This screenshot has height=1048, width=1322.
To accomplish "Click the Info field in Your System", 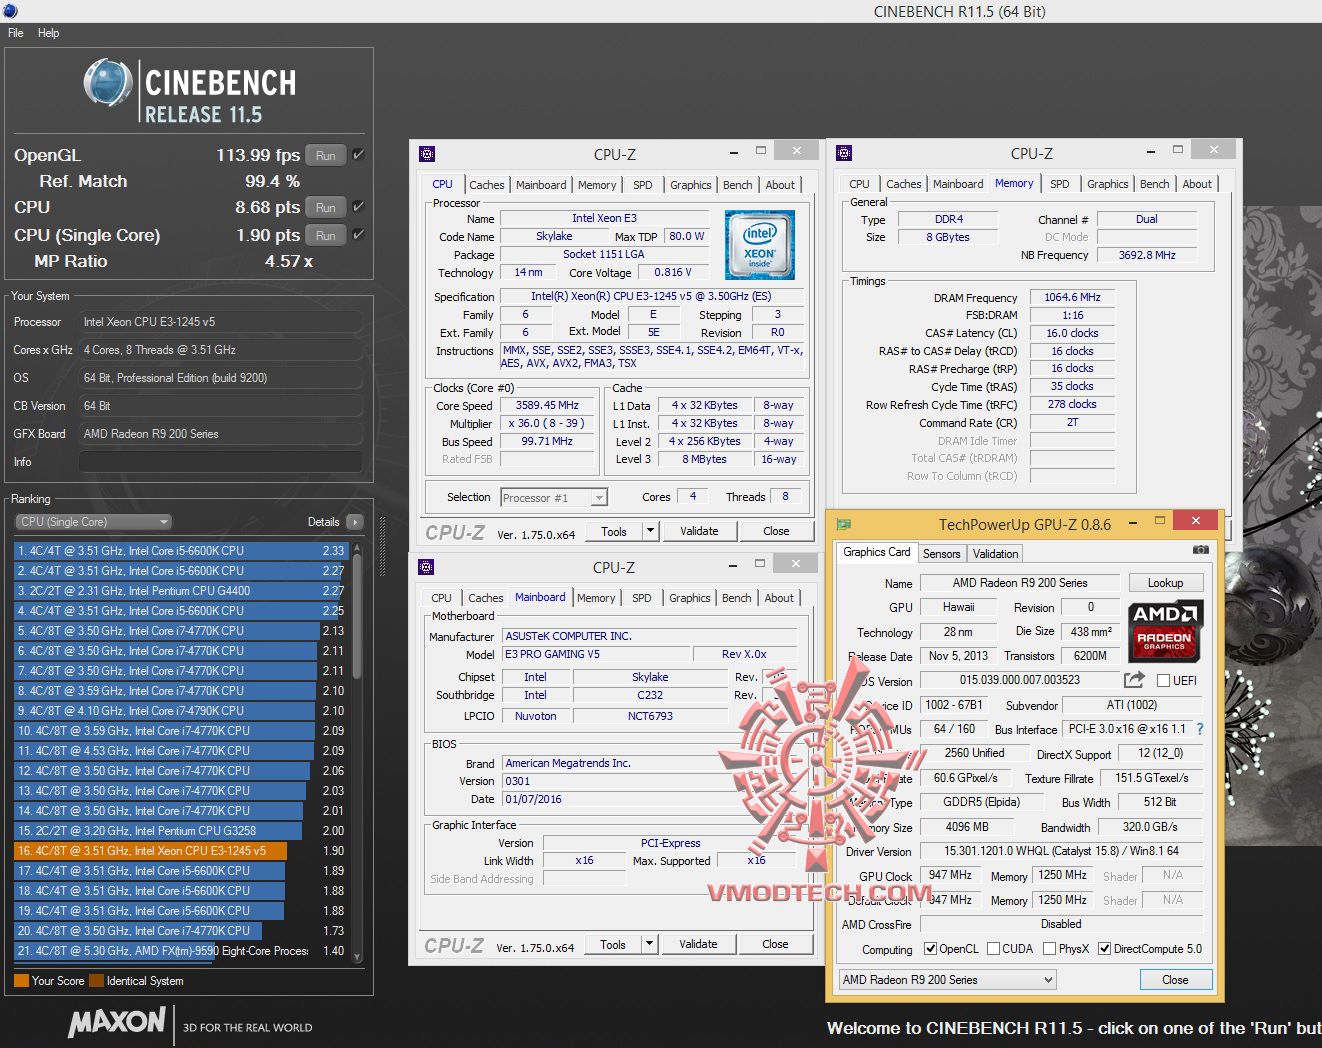I will point(220,462).
